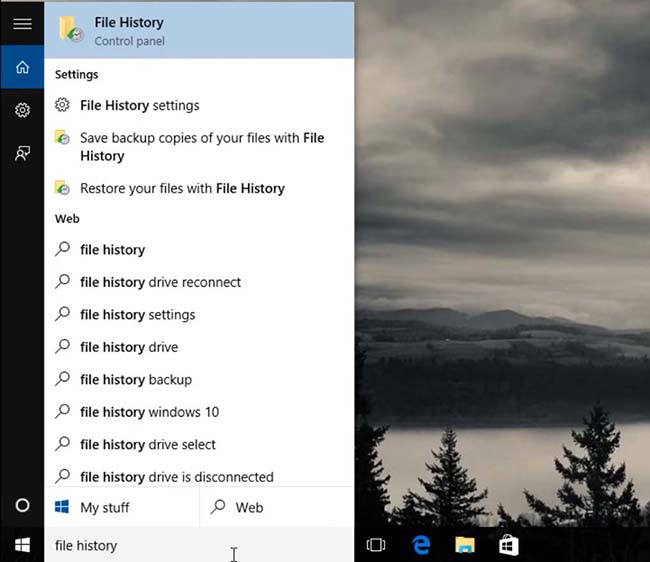
Task: Open File History Control panel best match
Action: pos(199,30)
